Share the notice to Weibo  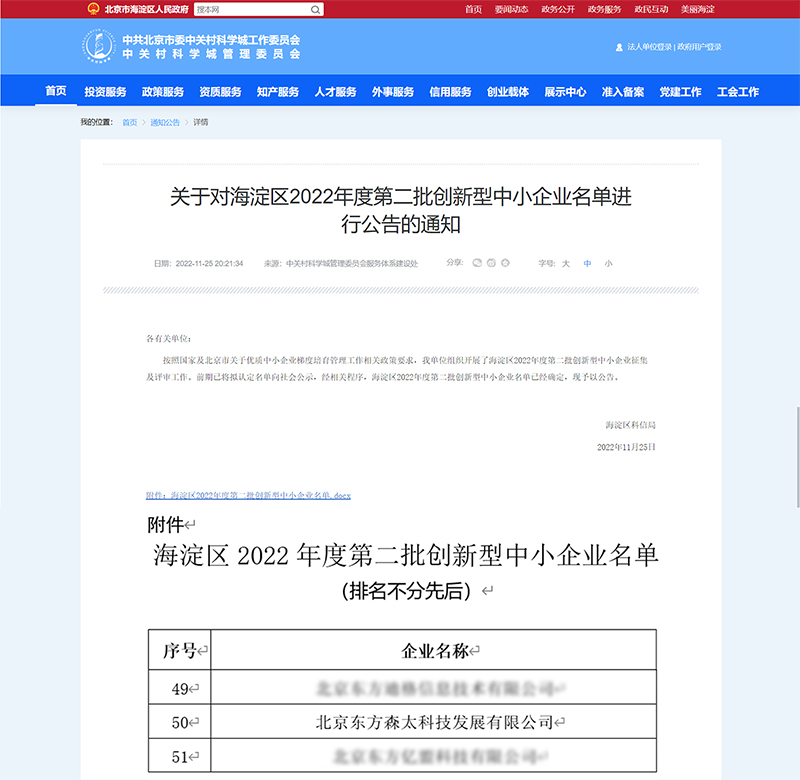[491, 263]
